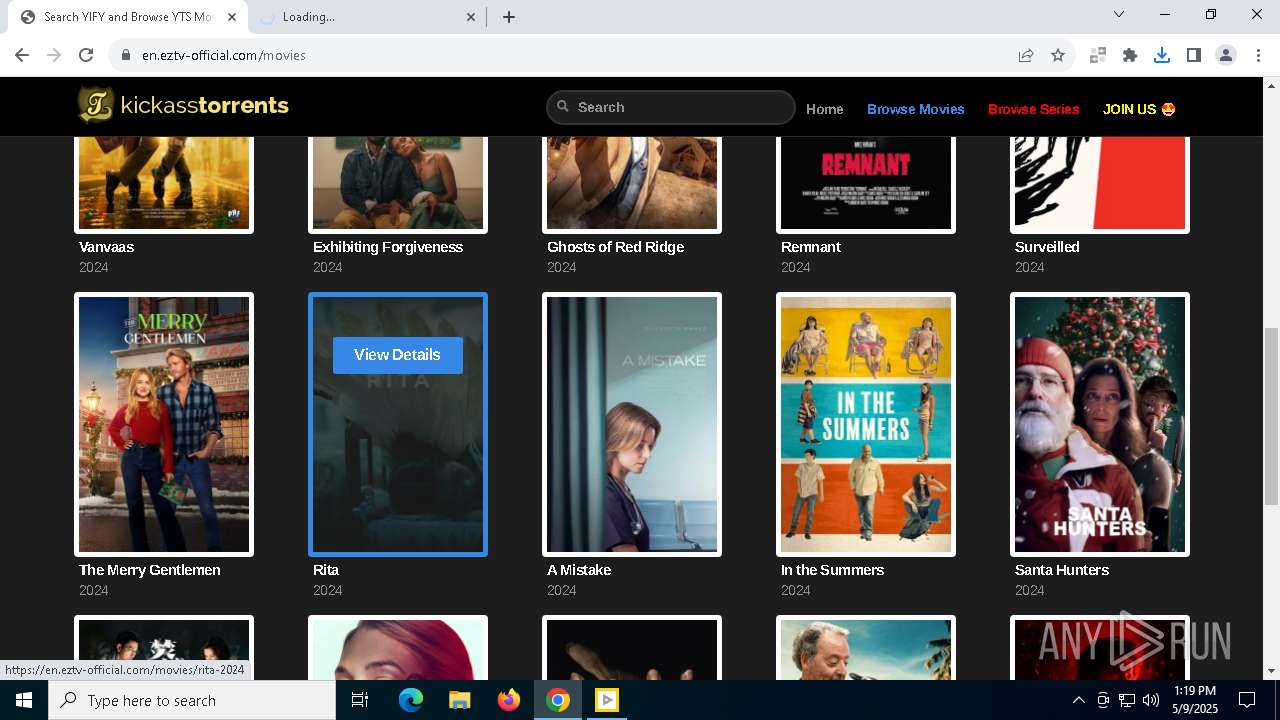Close the Search YIFY tab
The width and height of the screenshot is (1280, 720).
(232, 17)
